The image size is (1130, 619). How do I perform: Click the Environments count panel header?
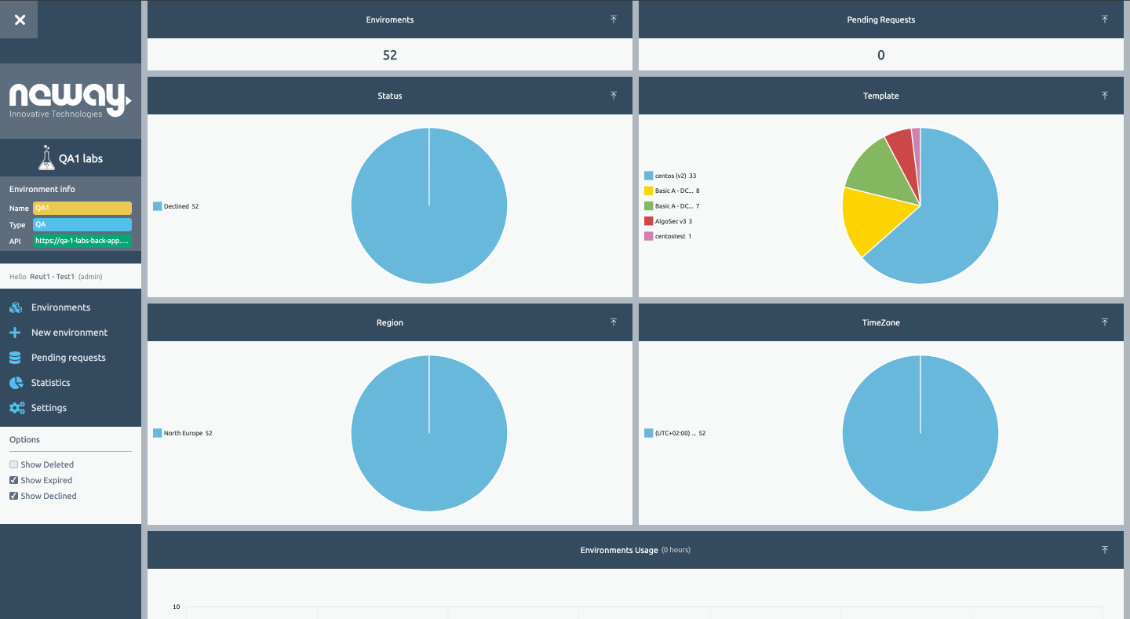pos(389,19)
